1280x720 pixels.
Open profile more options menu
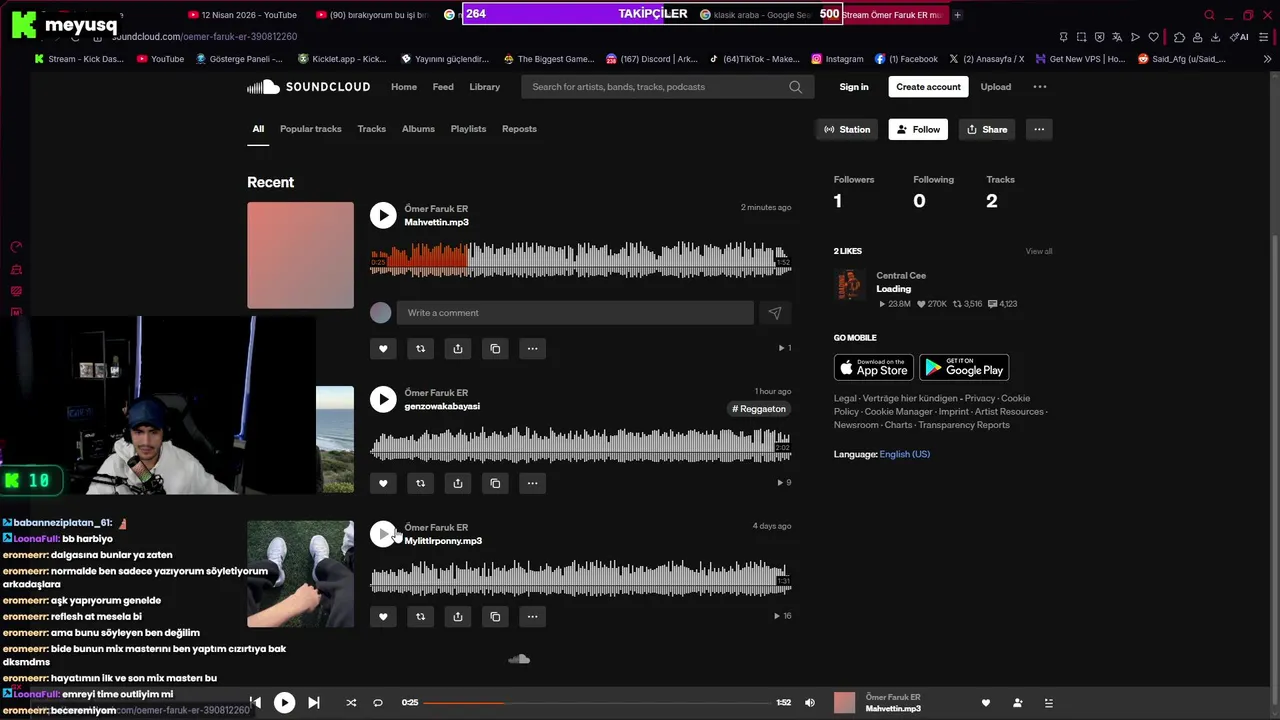(x=1039, y=129)
